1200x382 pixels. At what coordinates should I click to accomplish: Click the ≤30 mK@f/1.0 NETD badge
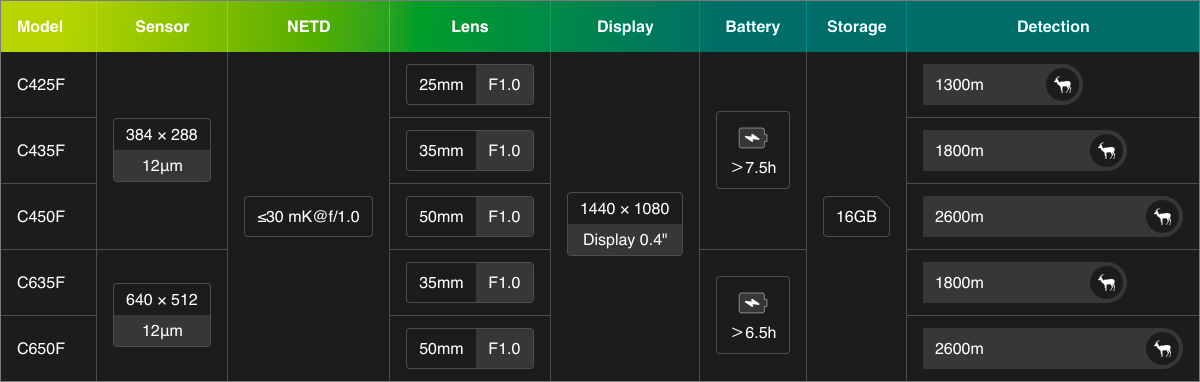point(309,216)
